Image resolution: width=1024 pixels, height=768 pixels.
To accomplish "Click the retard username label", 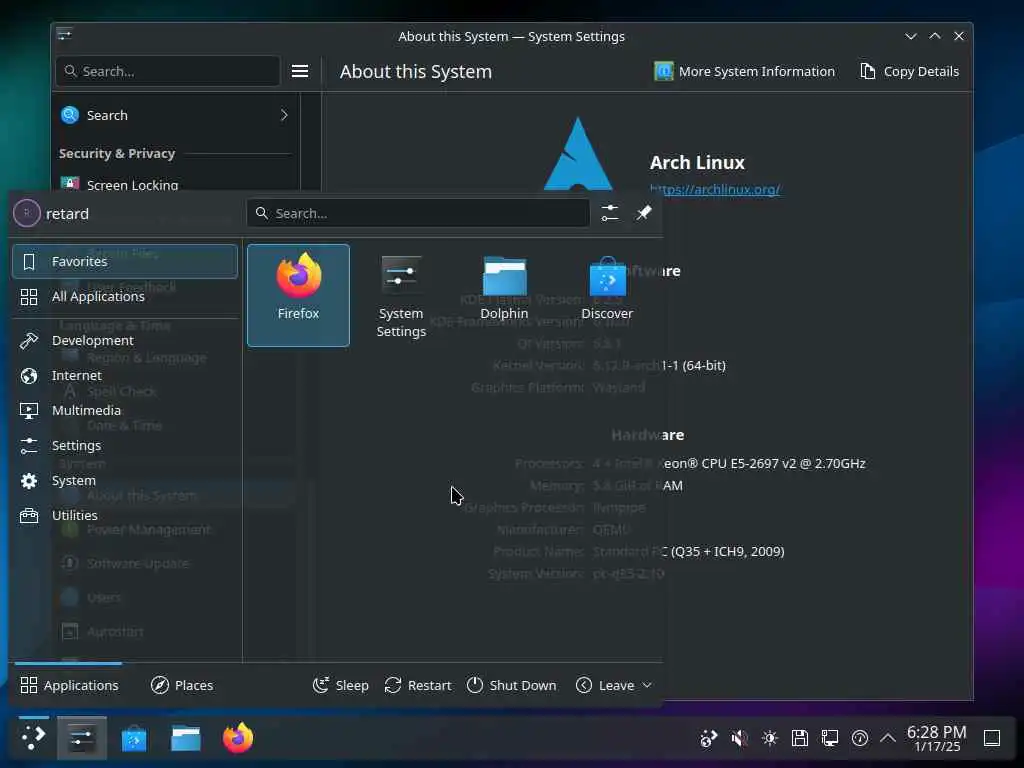I will 67,214.
